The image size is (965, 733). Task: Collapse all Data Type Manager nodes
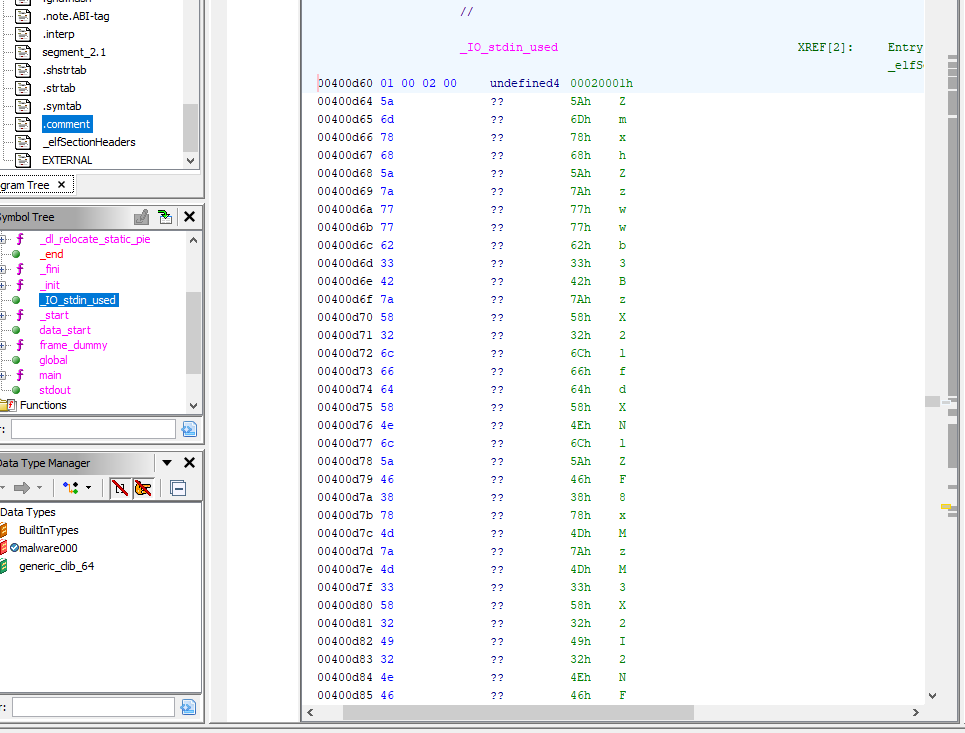click(x=178, y=488)
